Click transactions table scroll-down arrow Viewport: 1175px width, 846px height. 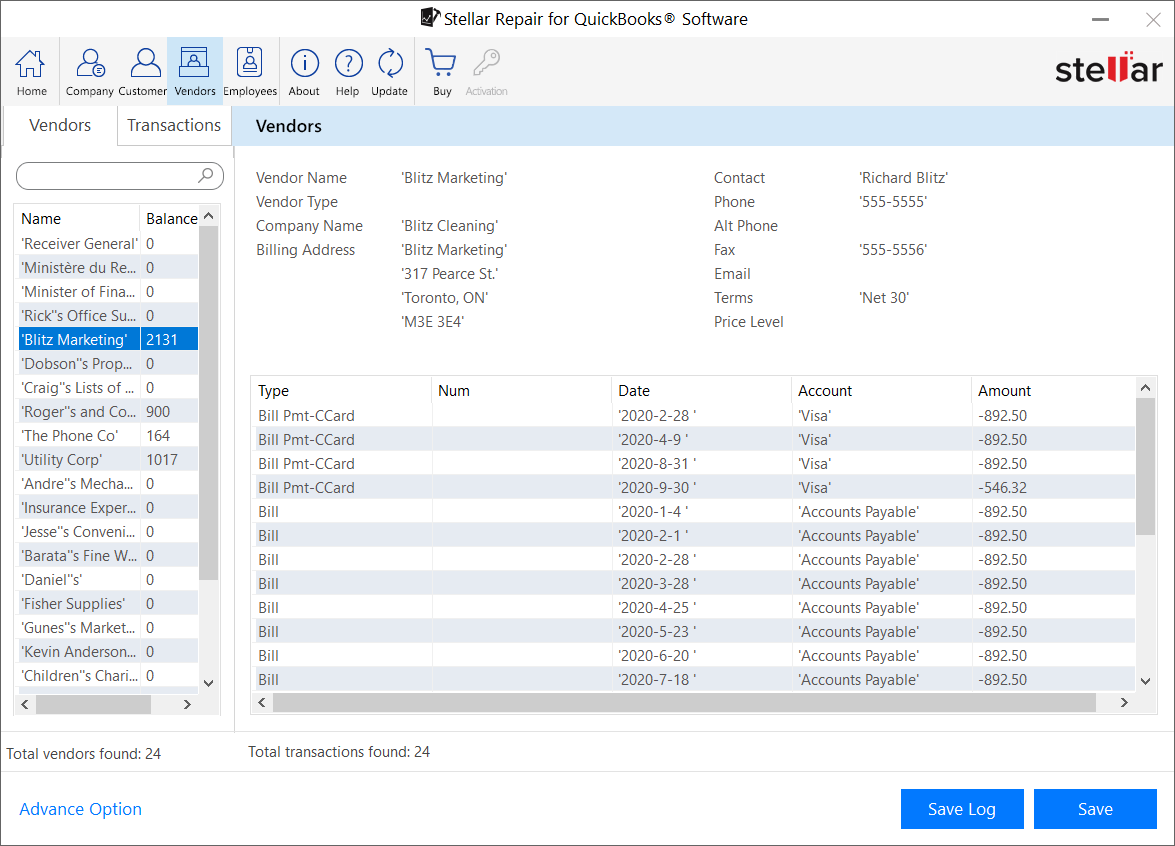(x=1146, y=681)
